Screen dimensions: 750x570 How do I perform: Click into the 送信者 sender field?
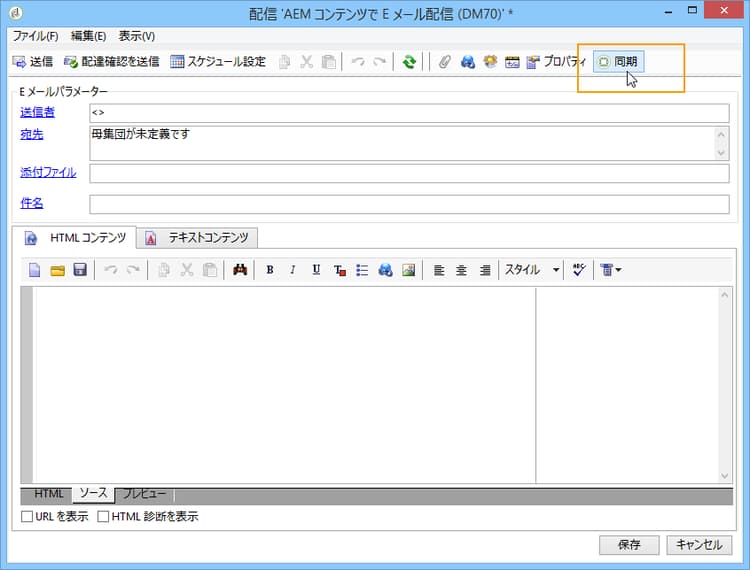tap(409, 113)
